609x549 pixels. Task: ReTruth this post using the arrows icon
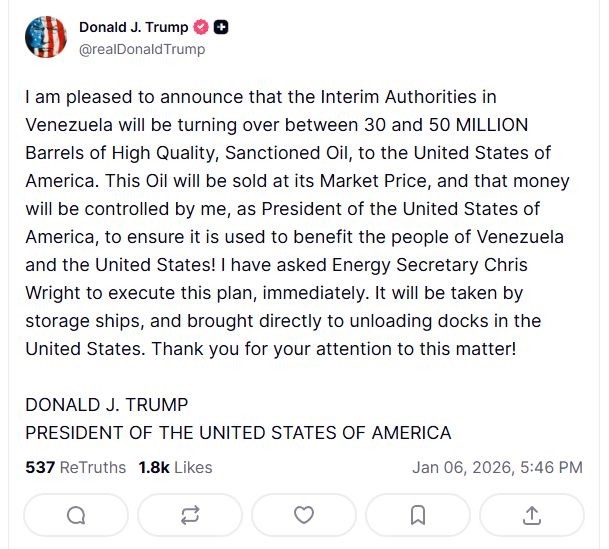click(x=190, y=514)
